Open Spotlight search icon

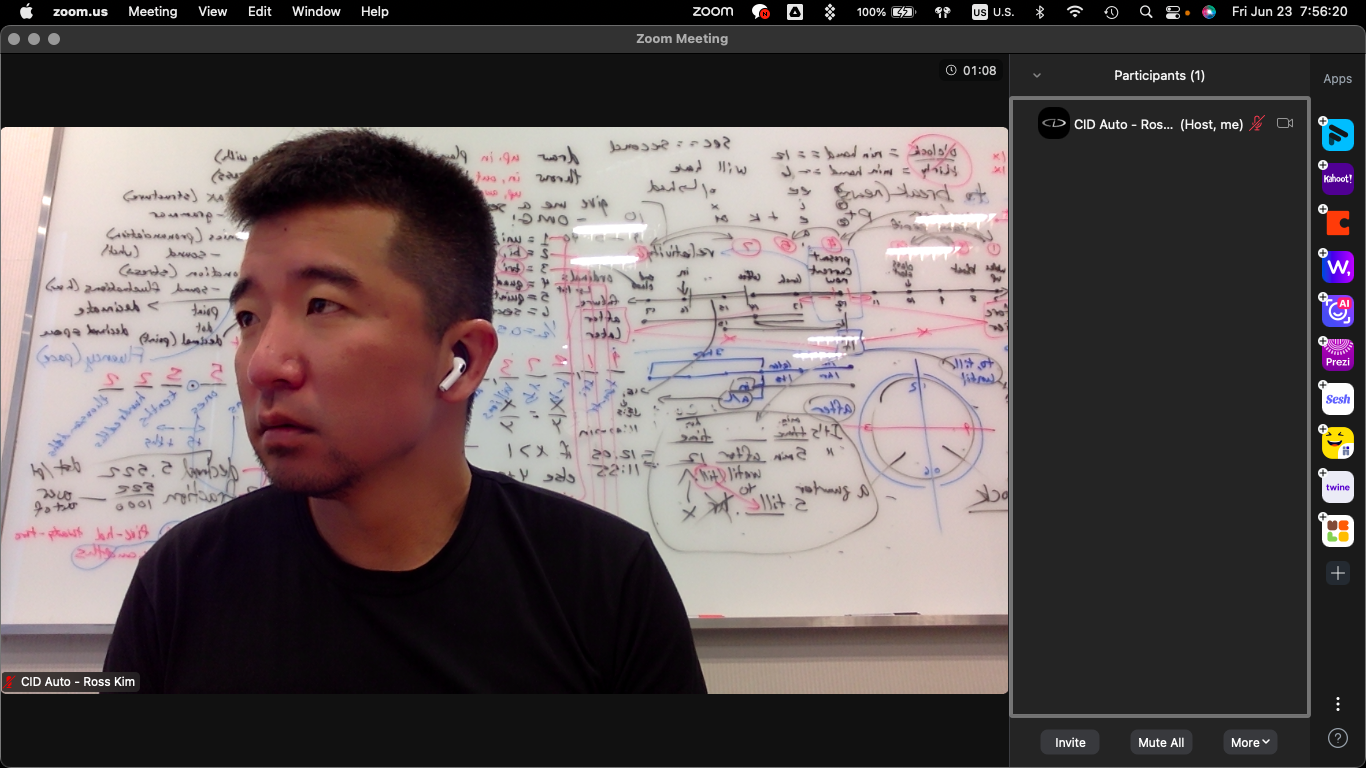pyautogui.click(x=1146, y=12)
